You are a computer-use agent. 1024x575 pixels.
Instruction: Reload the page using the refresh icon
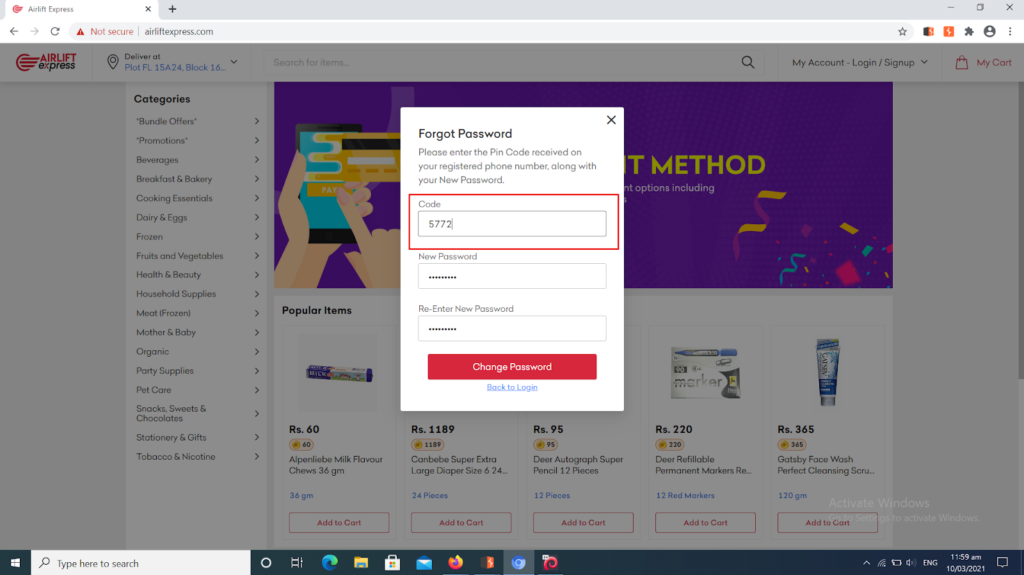(56, 32)
